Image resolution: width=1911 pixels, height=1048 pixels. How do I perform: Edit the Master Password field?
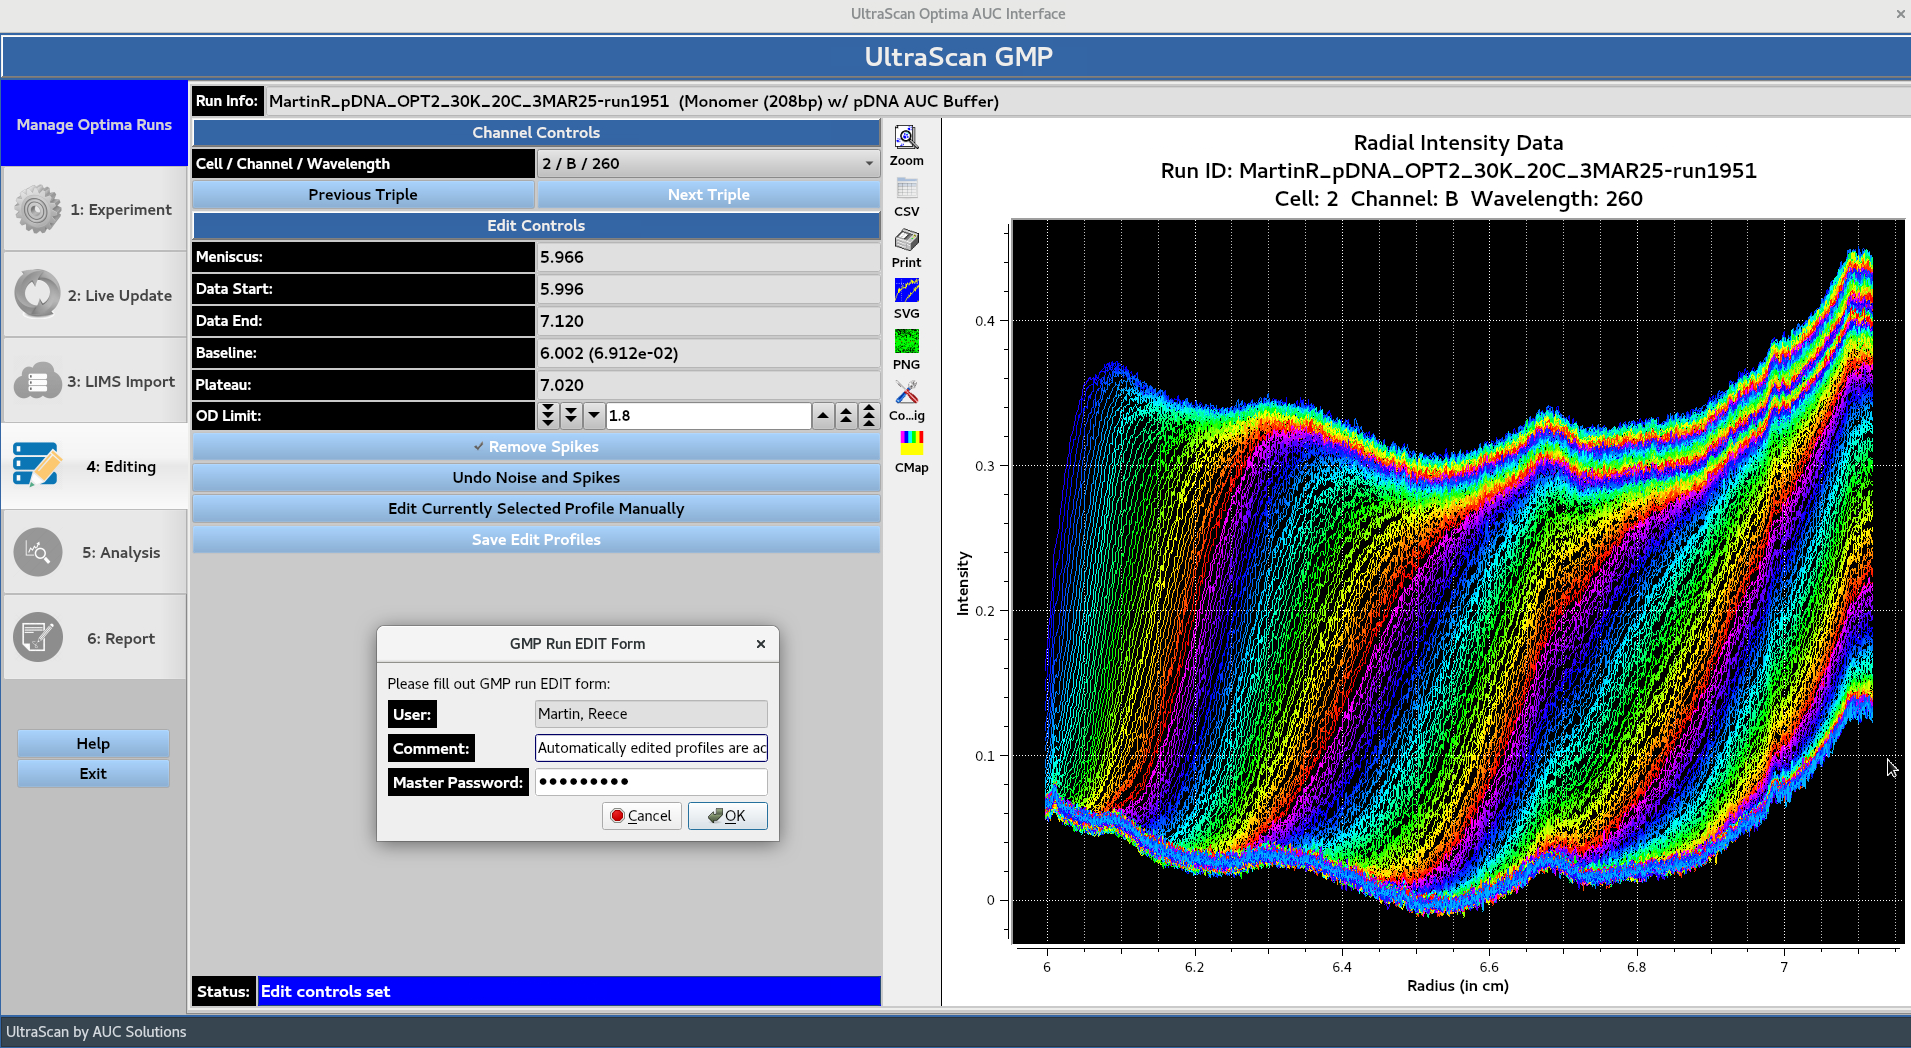pyautogui.click(x=650, y=781)
